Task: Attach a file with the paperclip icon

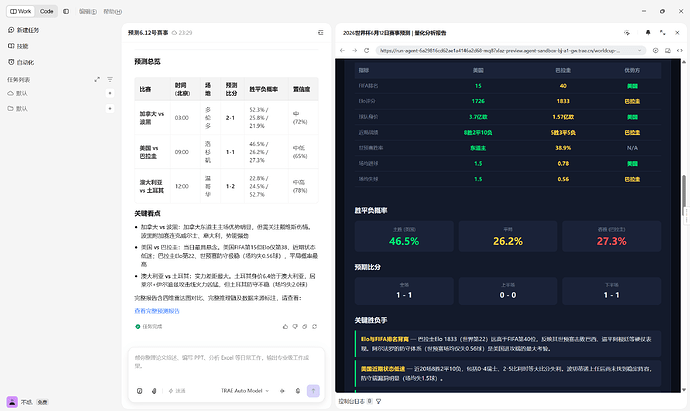Action: pos(154,391)
